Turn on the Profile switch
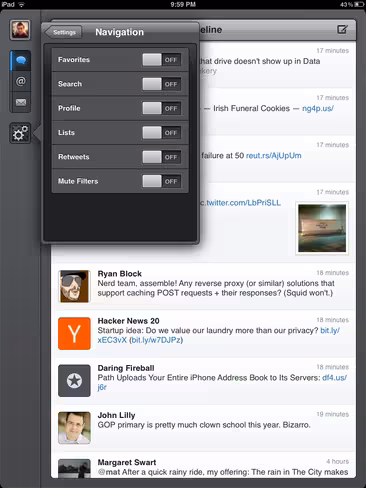Viewport: 366px width, 488px height. click(x=162, y=108)
